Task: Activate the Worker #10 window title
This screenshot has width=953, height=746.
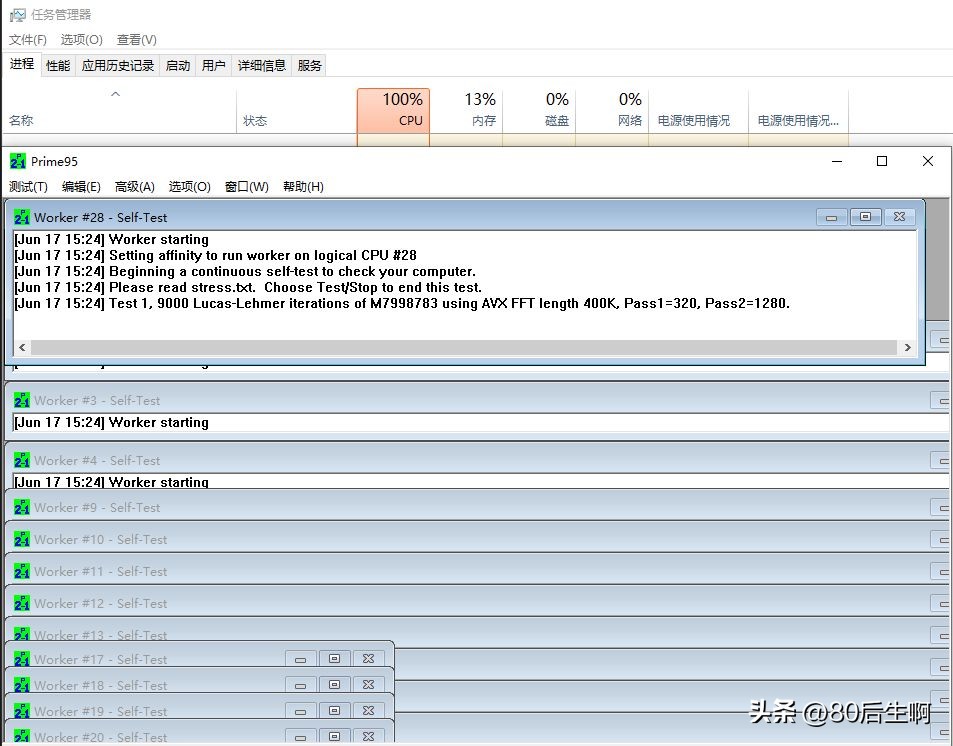Action: 100,539
